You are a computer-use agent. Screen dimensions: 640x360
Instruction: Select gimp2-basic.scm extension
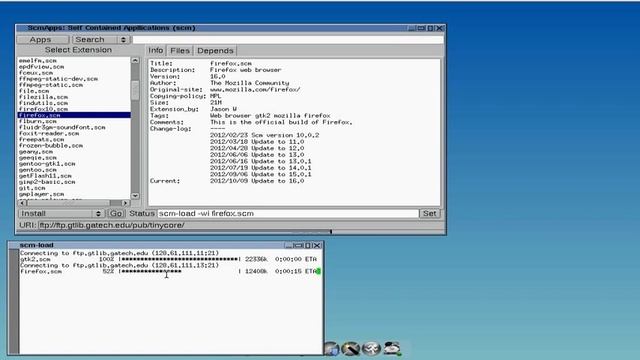pyautogui.click(x=74, y=182)
